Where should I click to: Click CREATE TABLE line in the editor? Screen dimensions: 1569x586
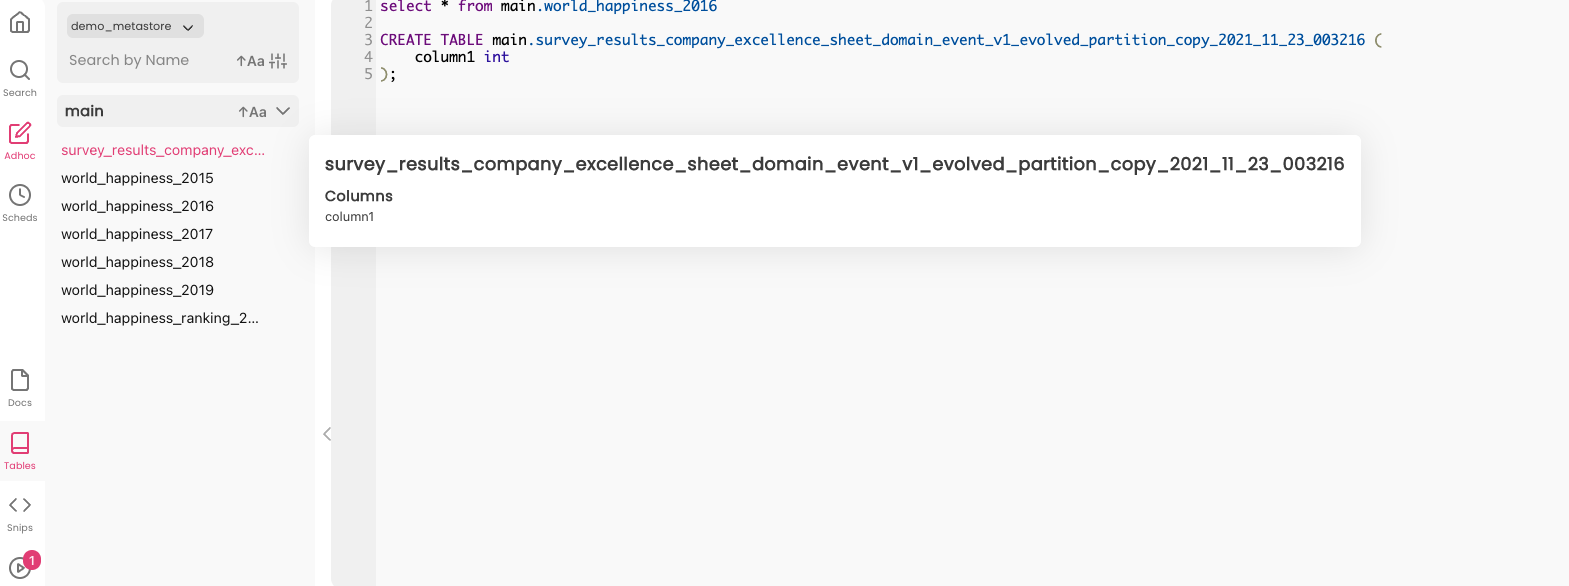[x=880, y=40]
